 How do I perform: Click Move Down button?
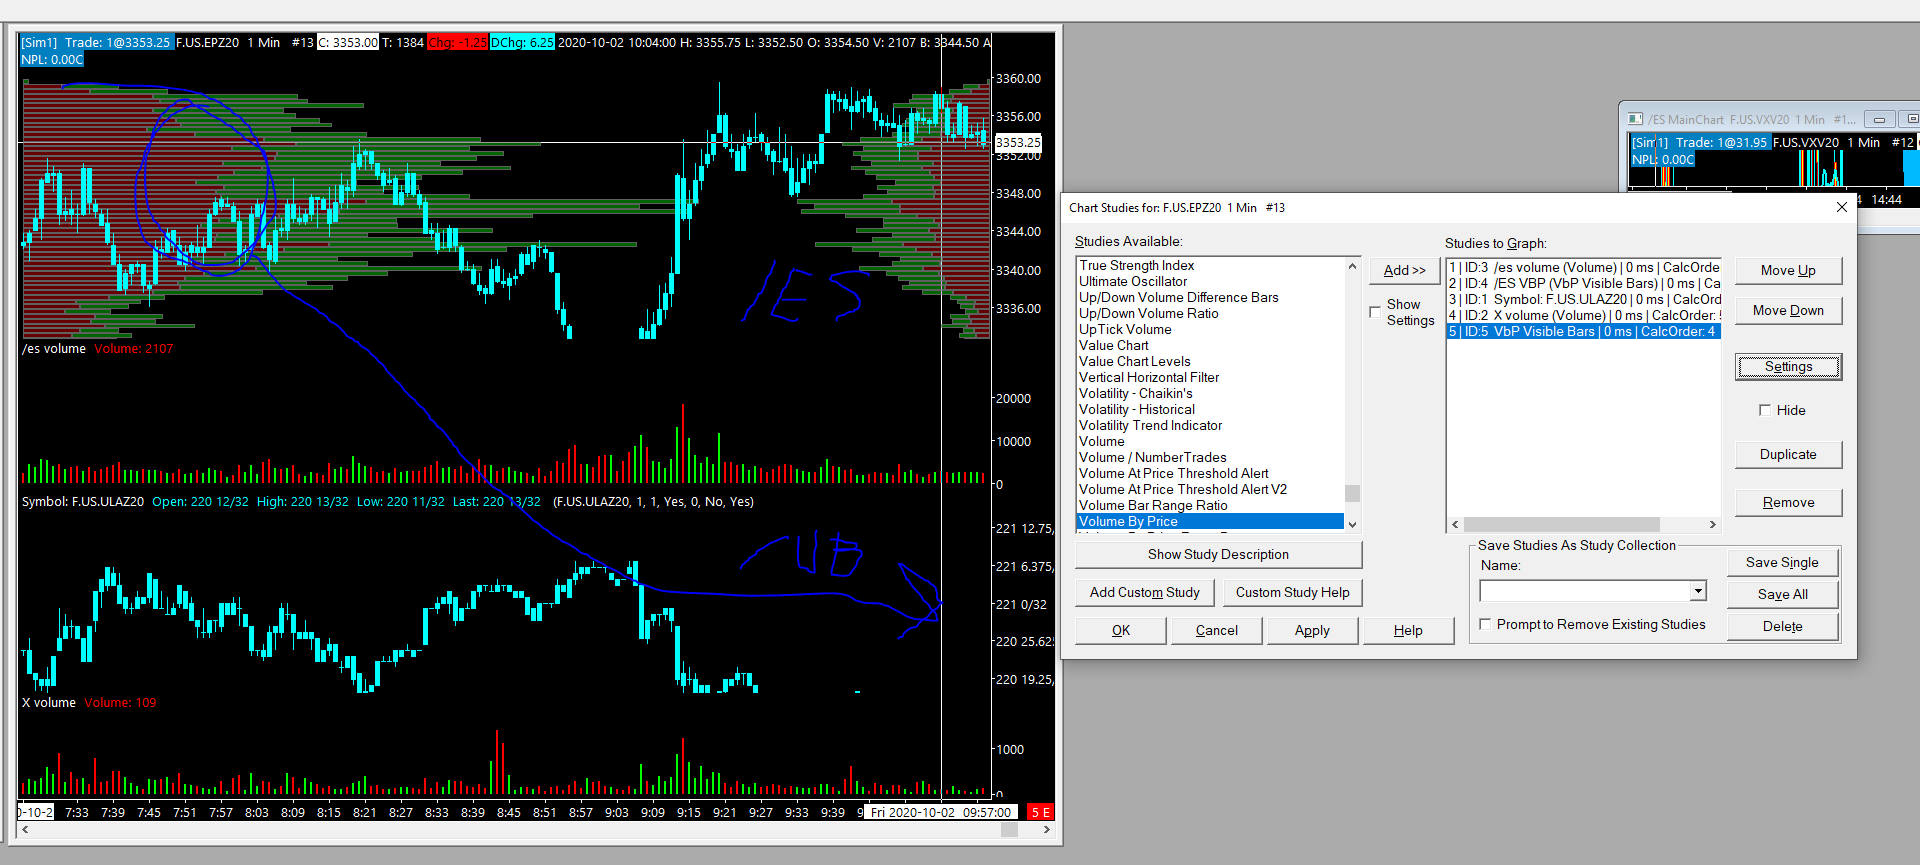[1788, 310]
